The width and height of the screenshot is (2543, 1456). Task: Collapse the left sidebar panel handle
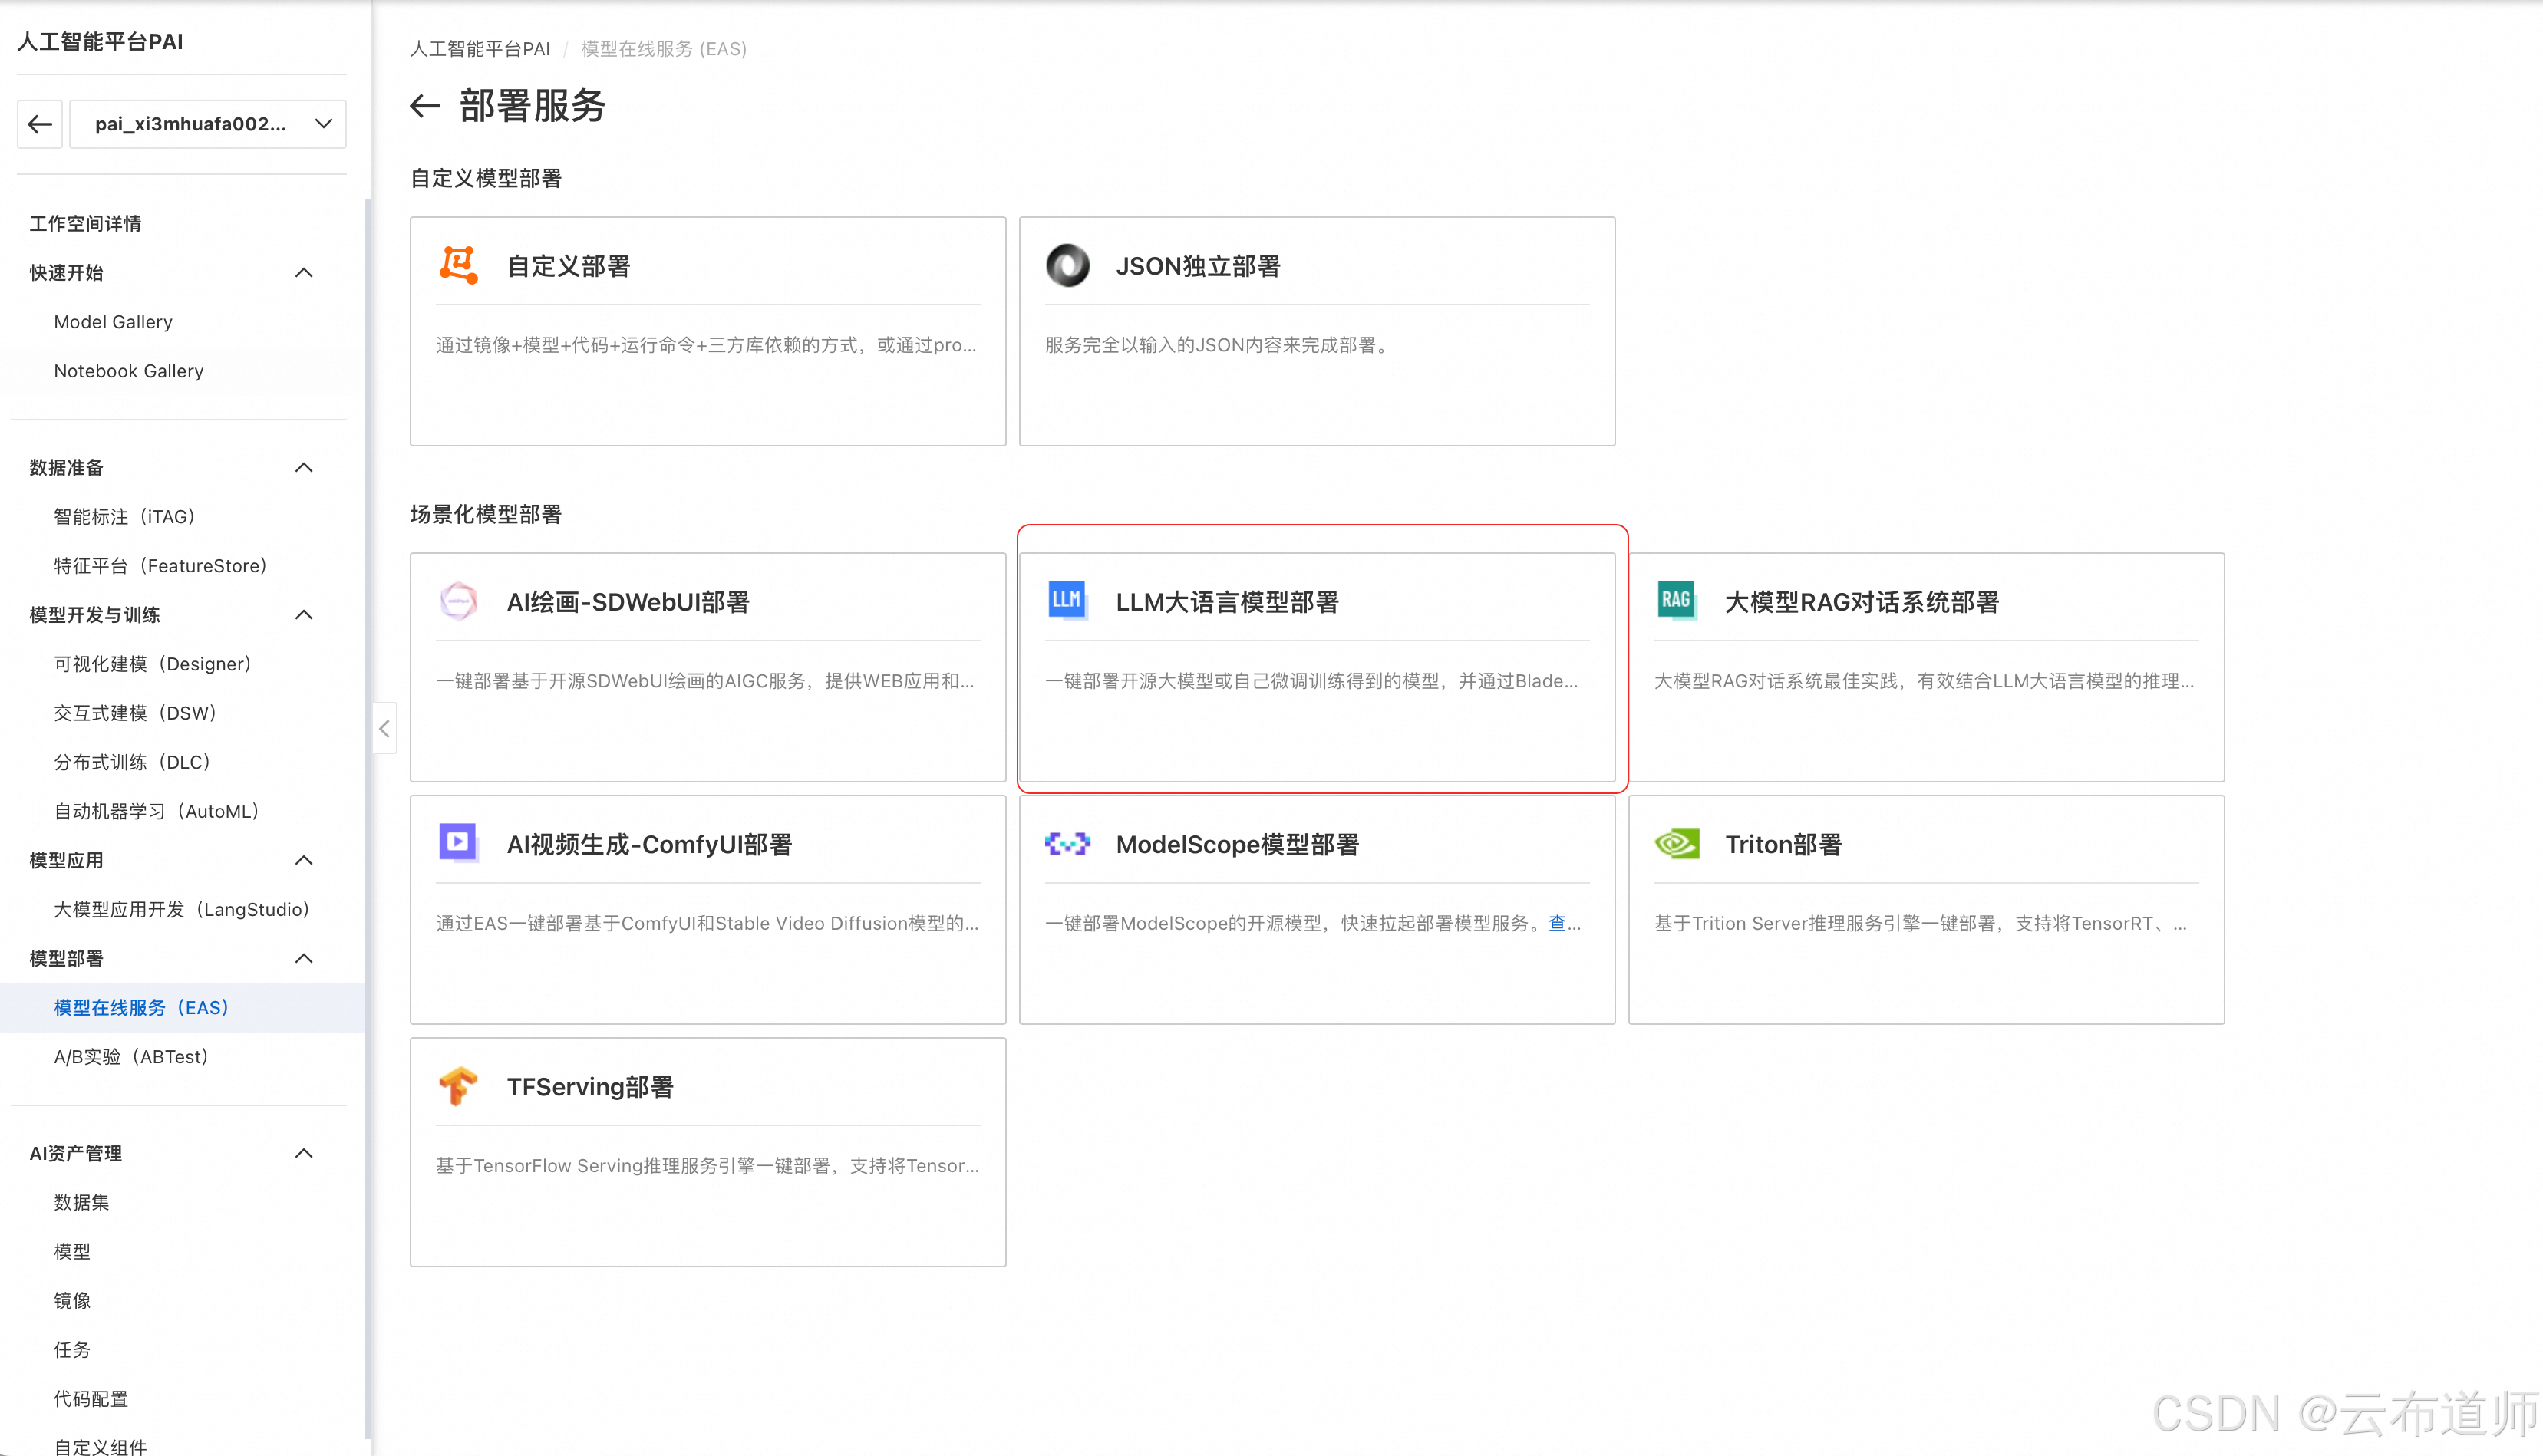click(384, 729)
